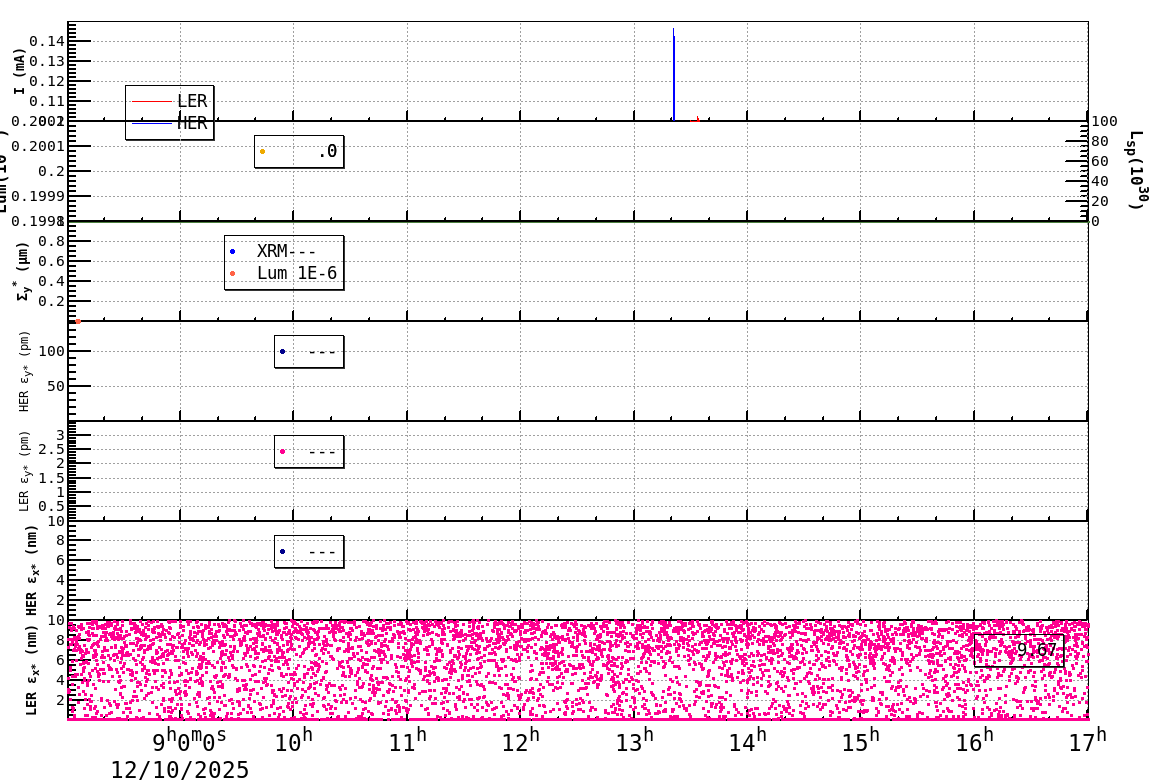Screen dimensions: 1160x782
Task: Click the 12/10/2025 date label
Action: pos(180,767)
